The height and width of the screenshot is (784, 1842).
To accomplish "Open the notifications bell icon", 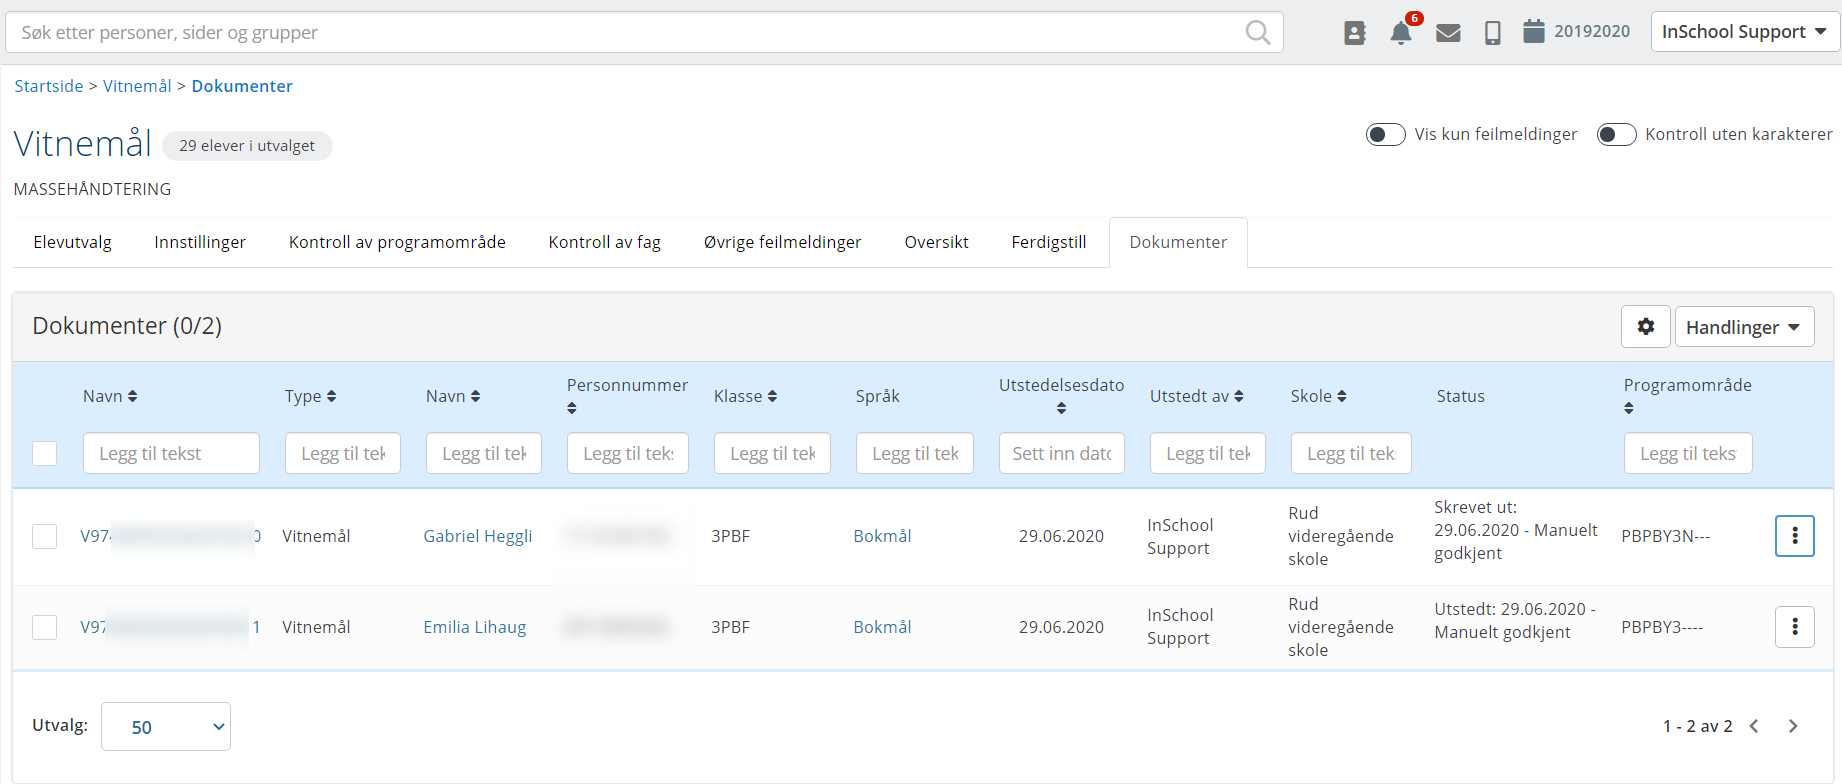I will [x=1401, y=33].
